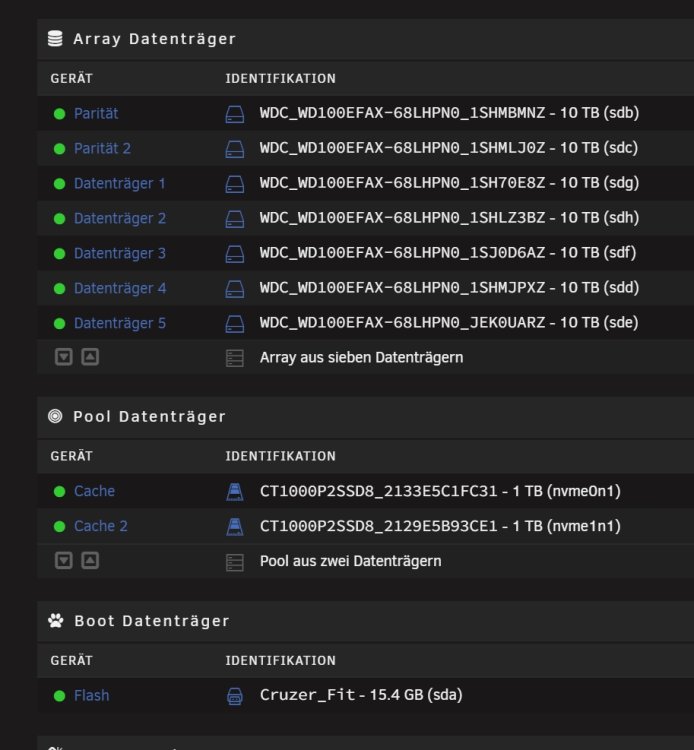Open the Datenträger 1 device link
The width and height of the screenshot is (694, 750).
pyautogui.click(x=120, y=184)
